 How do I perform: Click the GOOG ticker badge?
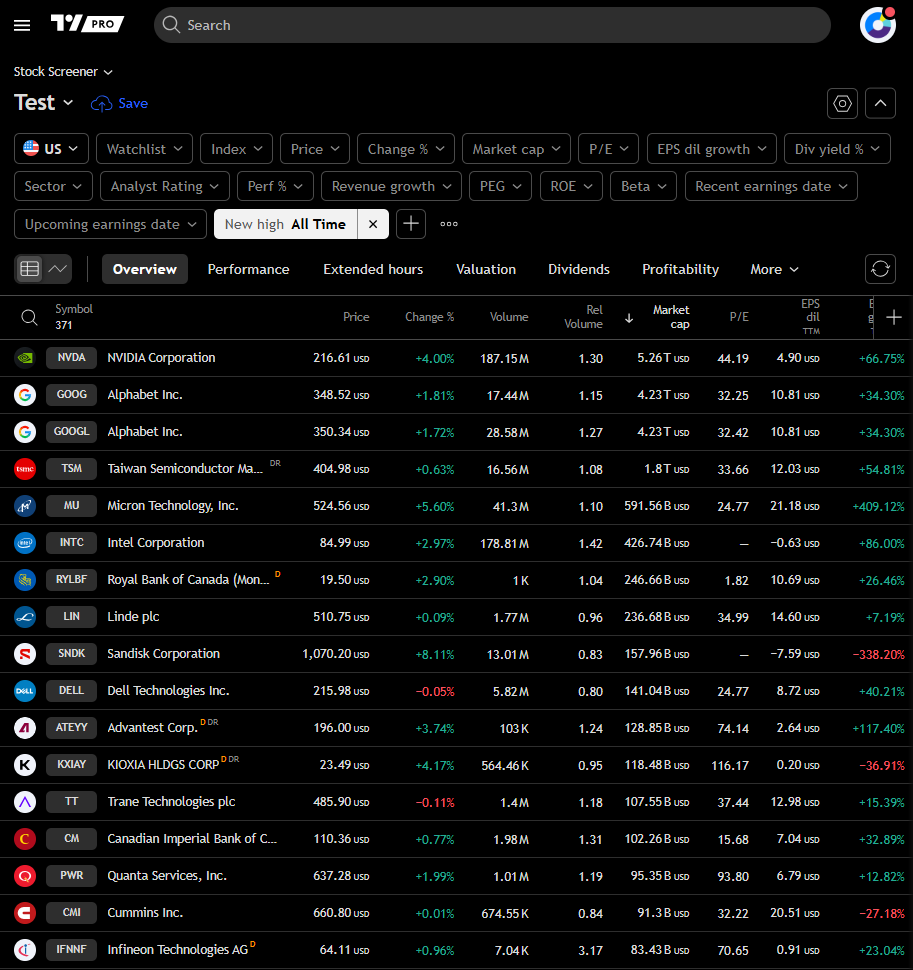(72, 395)
